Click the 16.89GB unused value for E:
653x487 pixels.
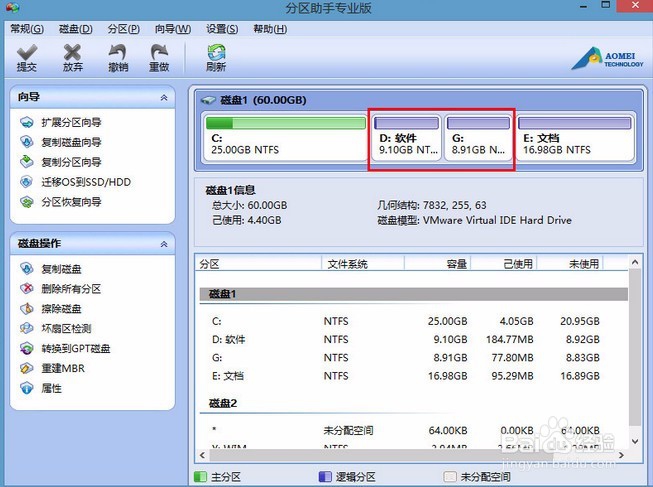point(580,376)
